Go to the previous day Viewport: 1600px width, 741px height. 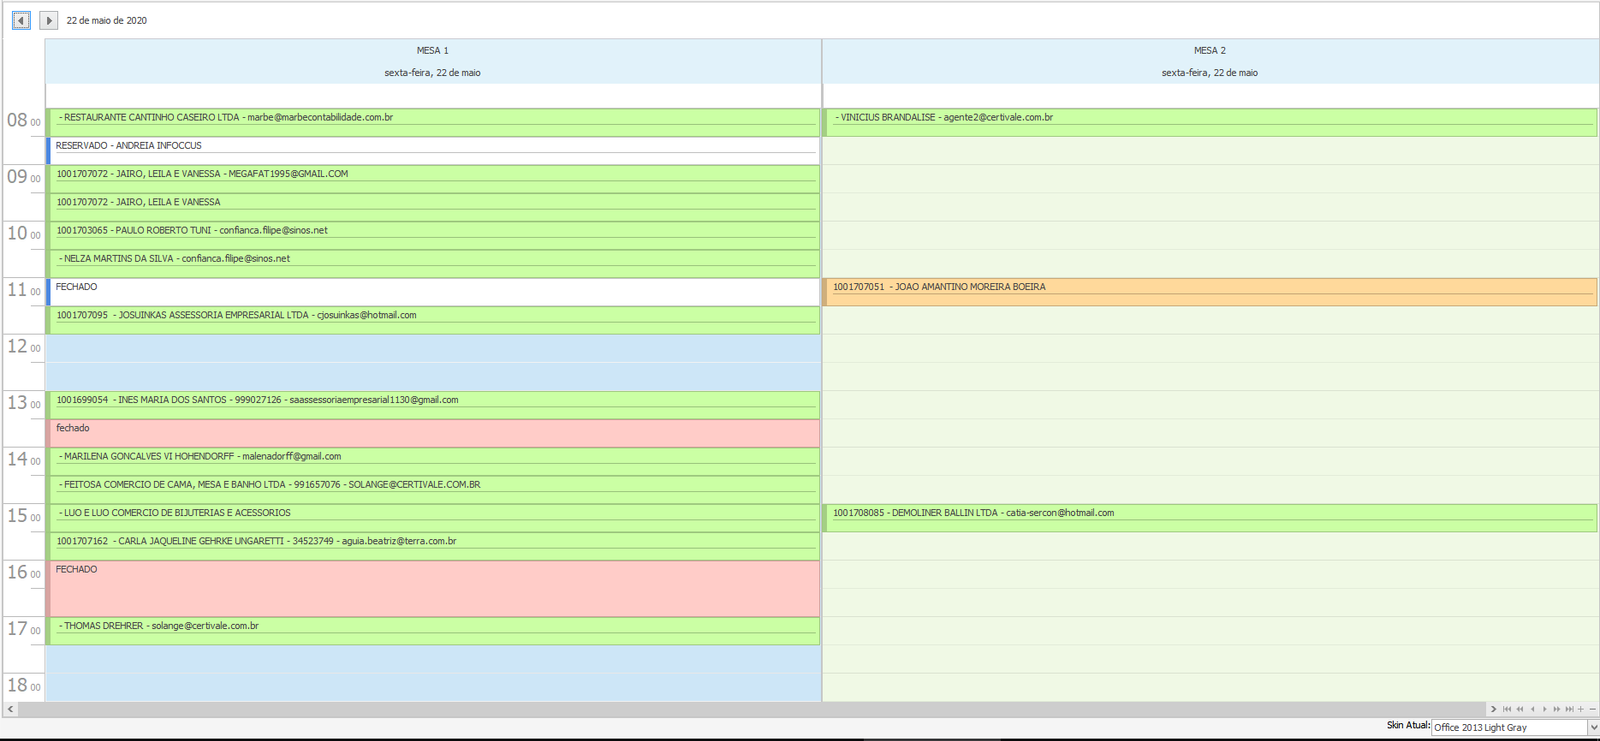coord(21,20)
